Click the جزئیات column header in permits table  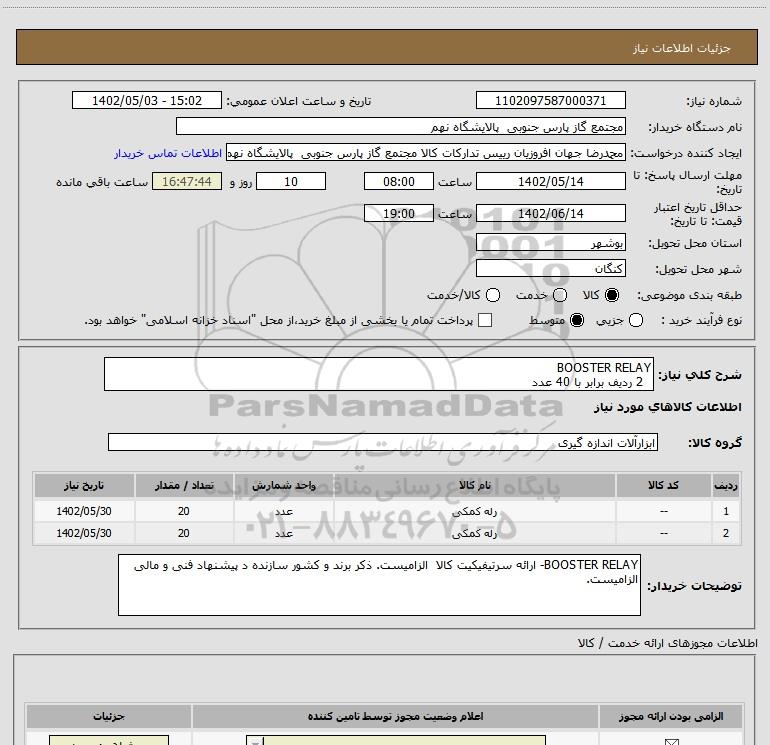click(x=109, y=716)
